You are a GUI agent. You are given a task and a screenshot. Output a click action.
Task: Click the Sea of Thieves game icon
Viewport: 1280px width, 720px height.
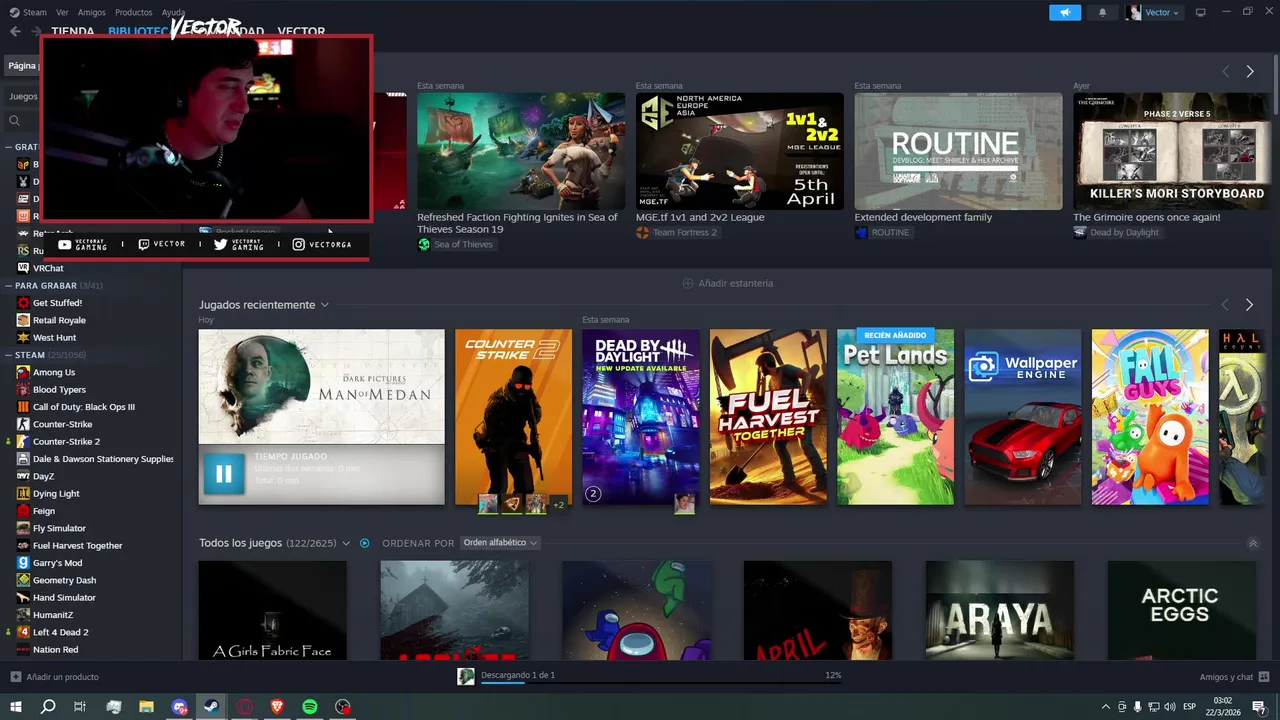(x=424, y=244)
